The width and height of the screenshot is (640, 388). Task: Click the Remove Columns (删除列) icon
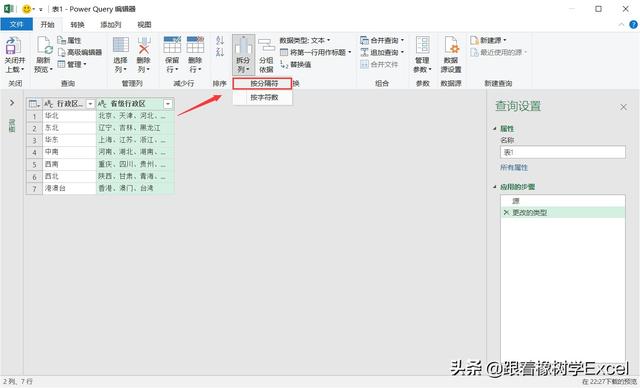(144, 45)
